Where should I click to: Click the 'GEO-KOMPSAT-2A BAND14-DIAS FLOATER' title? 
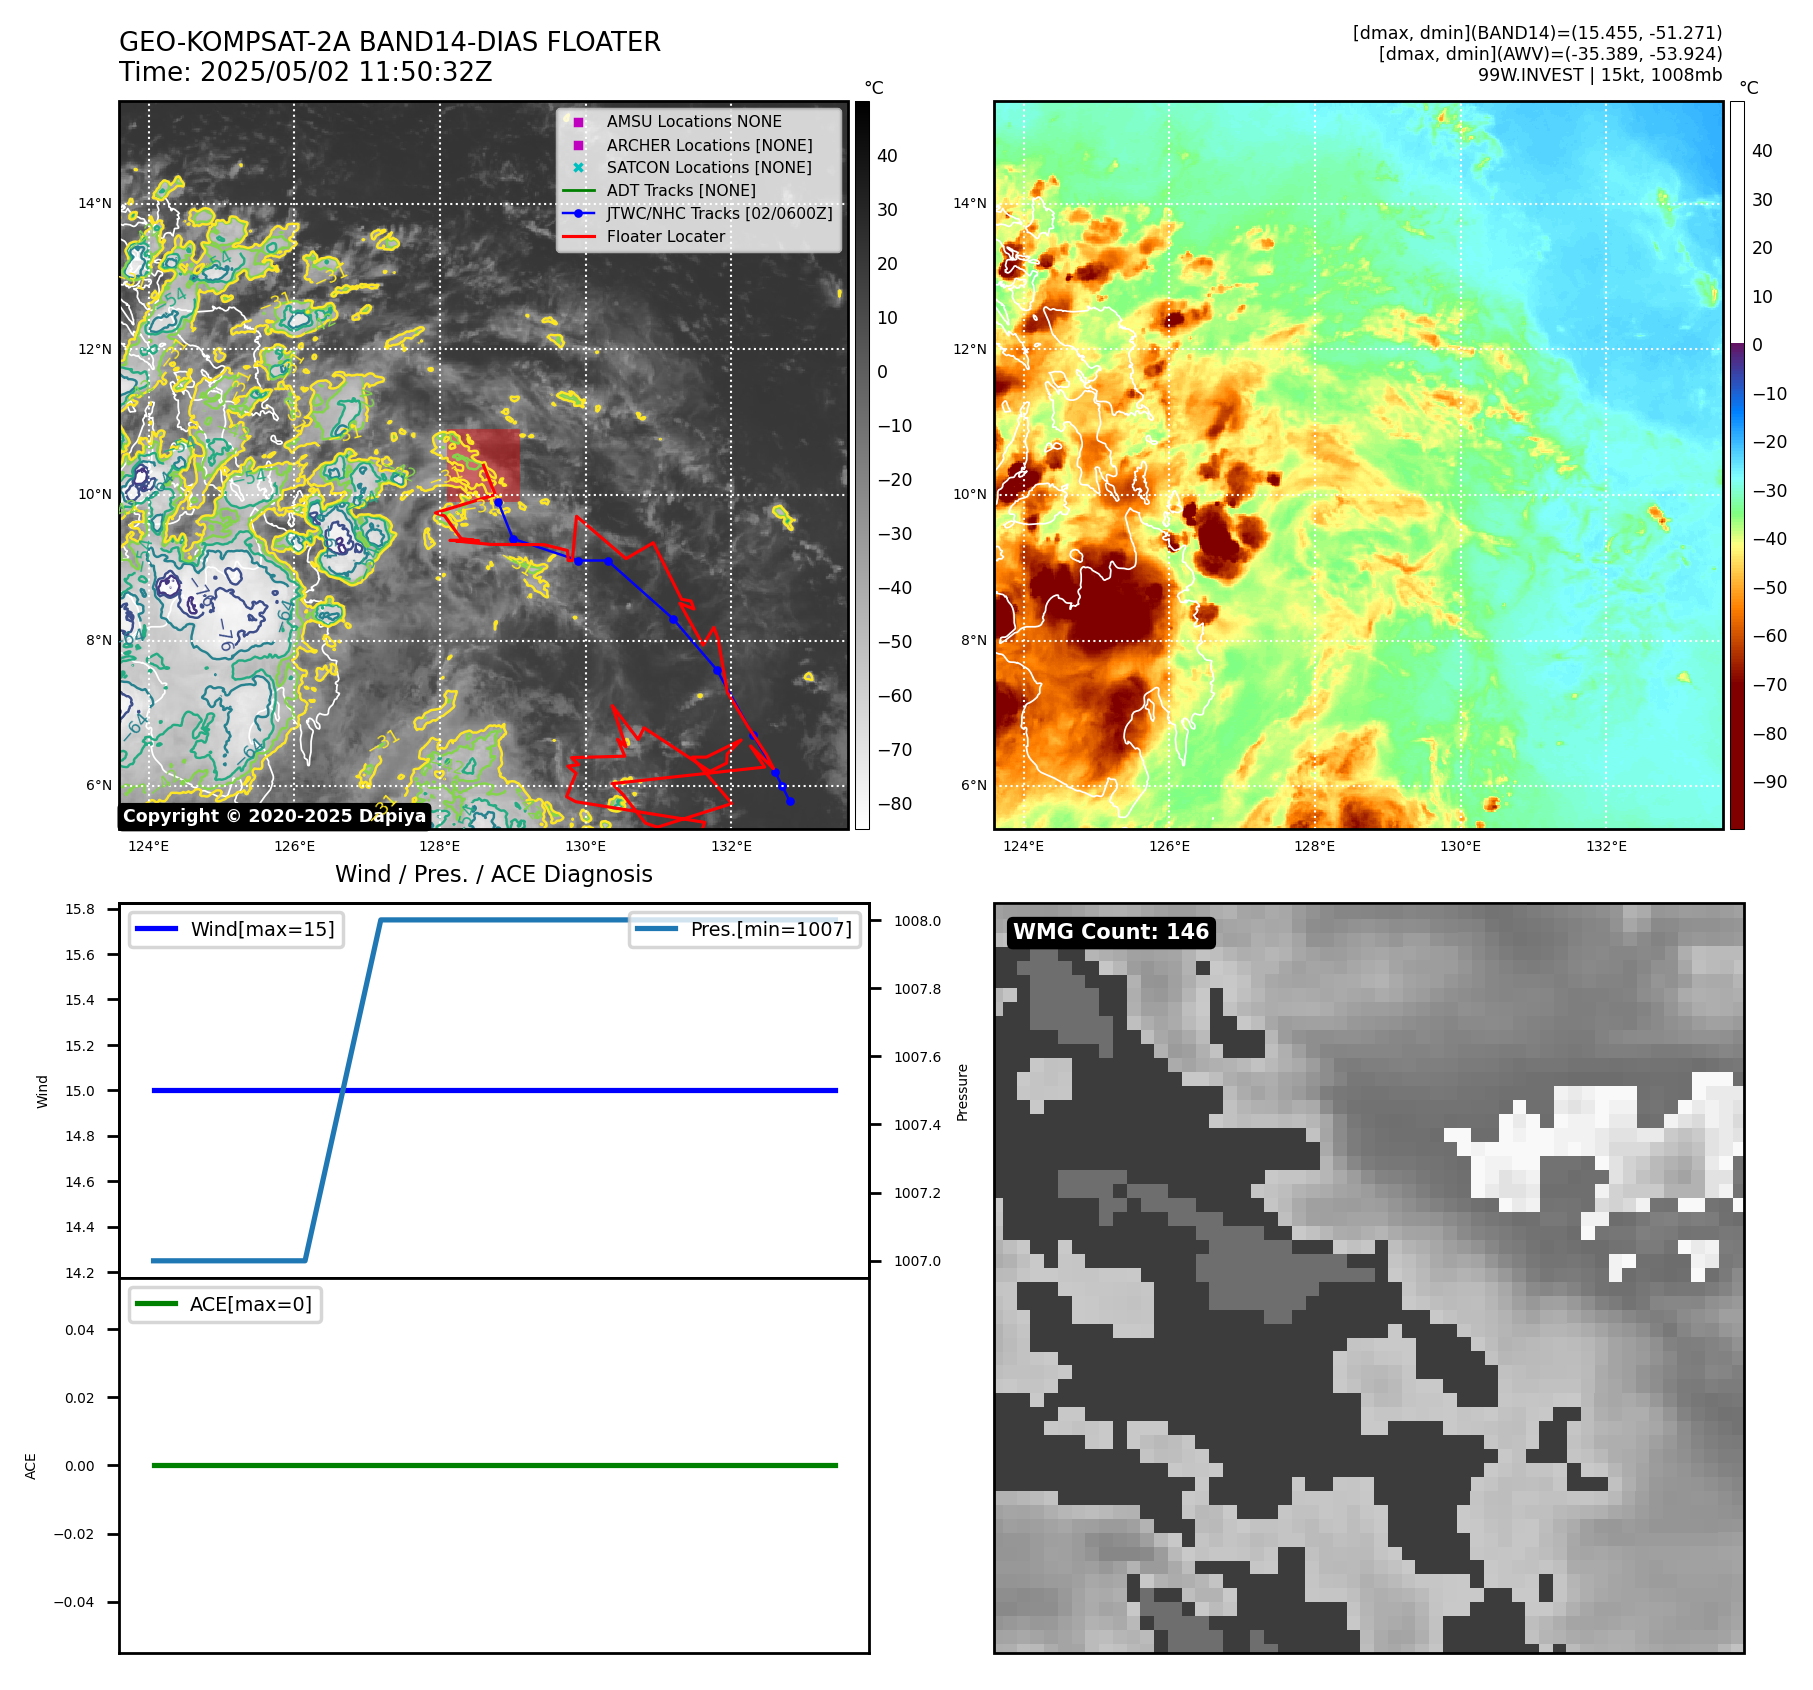point(390,42)
